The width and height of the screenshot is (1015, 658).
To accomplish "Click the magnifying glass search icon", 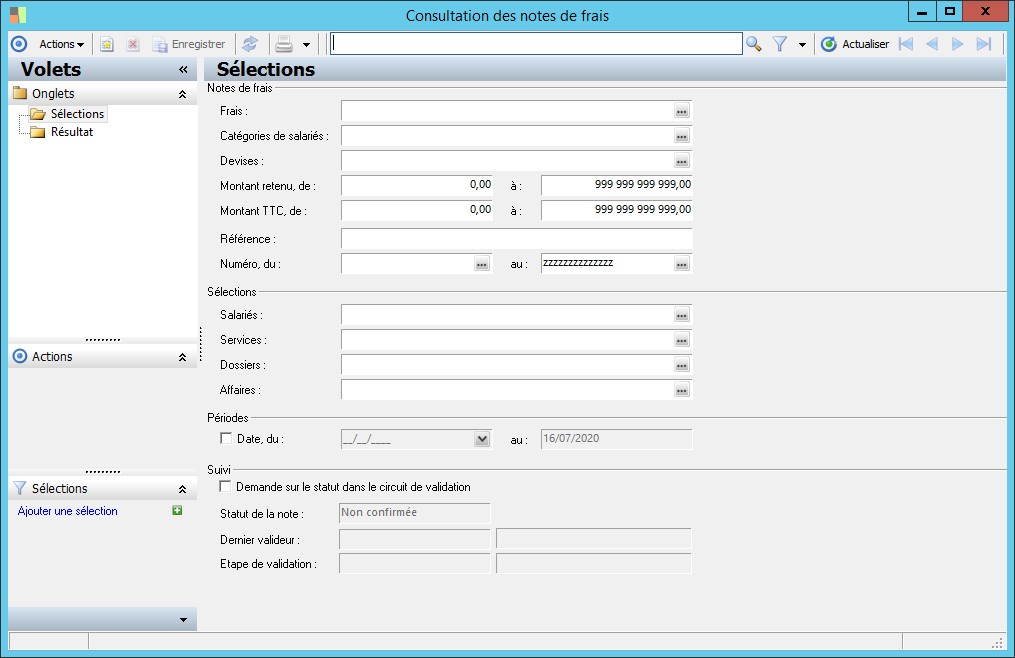I will (x=754, y=44).
